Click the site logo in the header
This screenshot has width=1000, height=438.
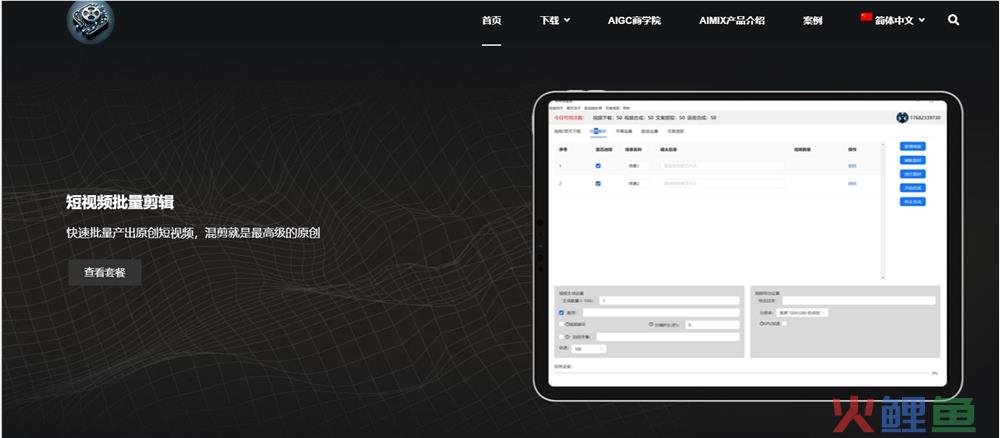(91, 21)
